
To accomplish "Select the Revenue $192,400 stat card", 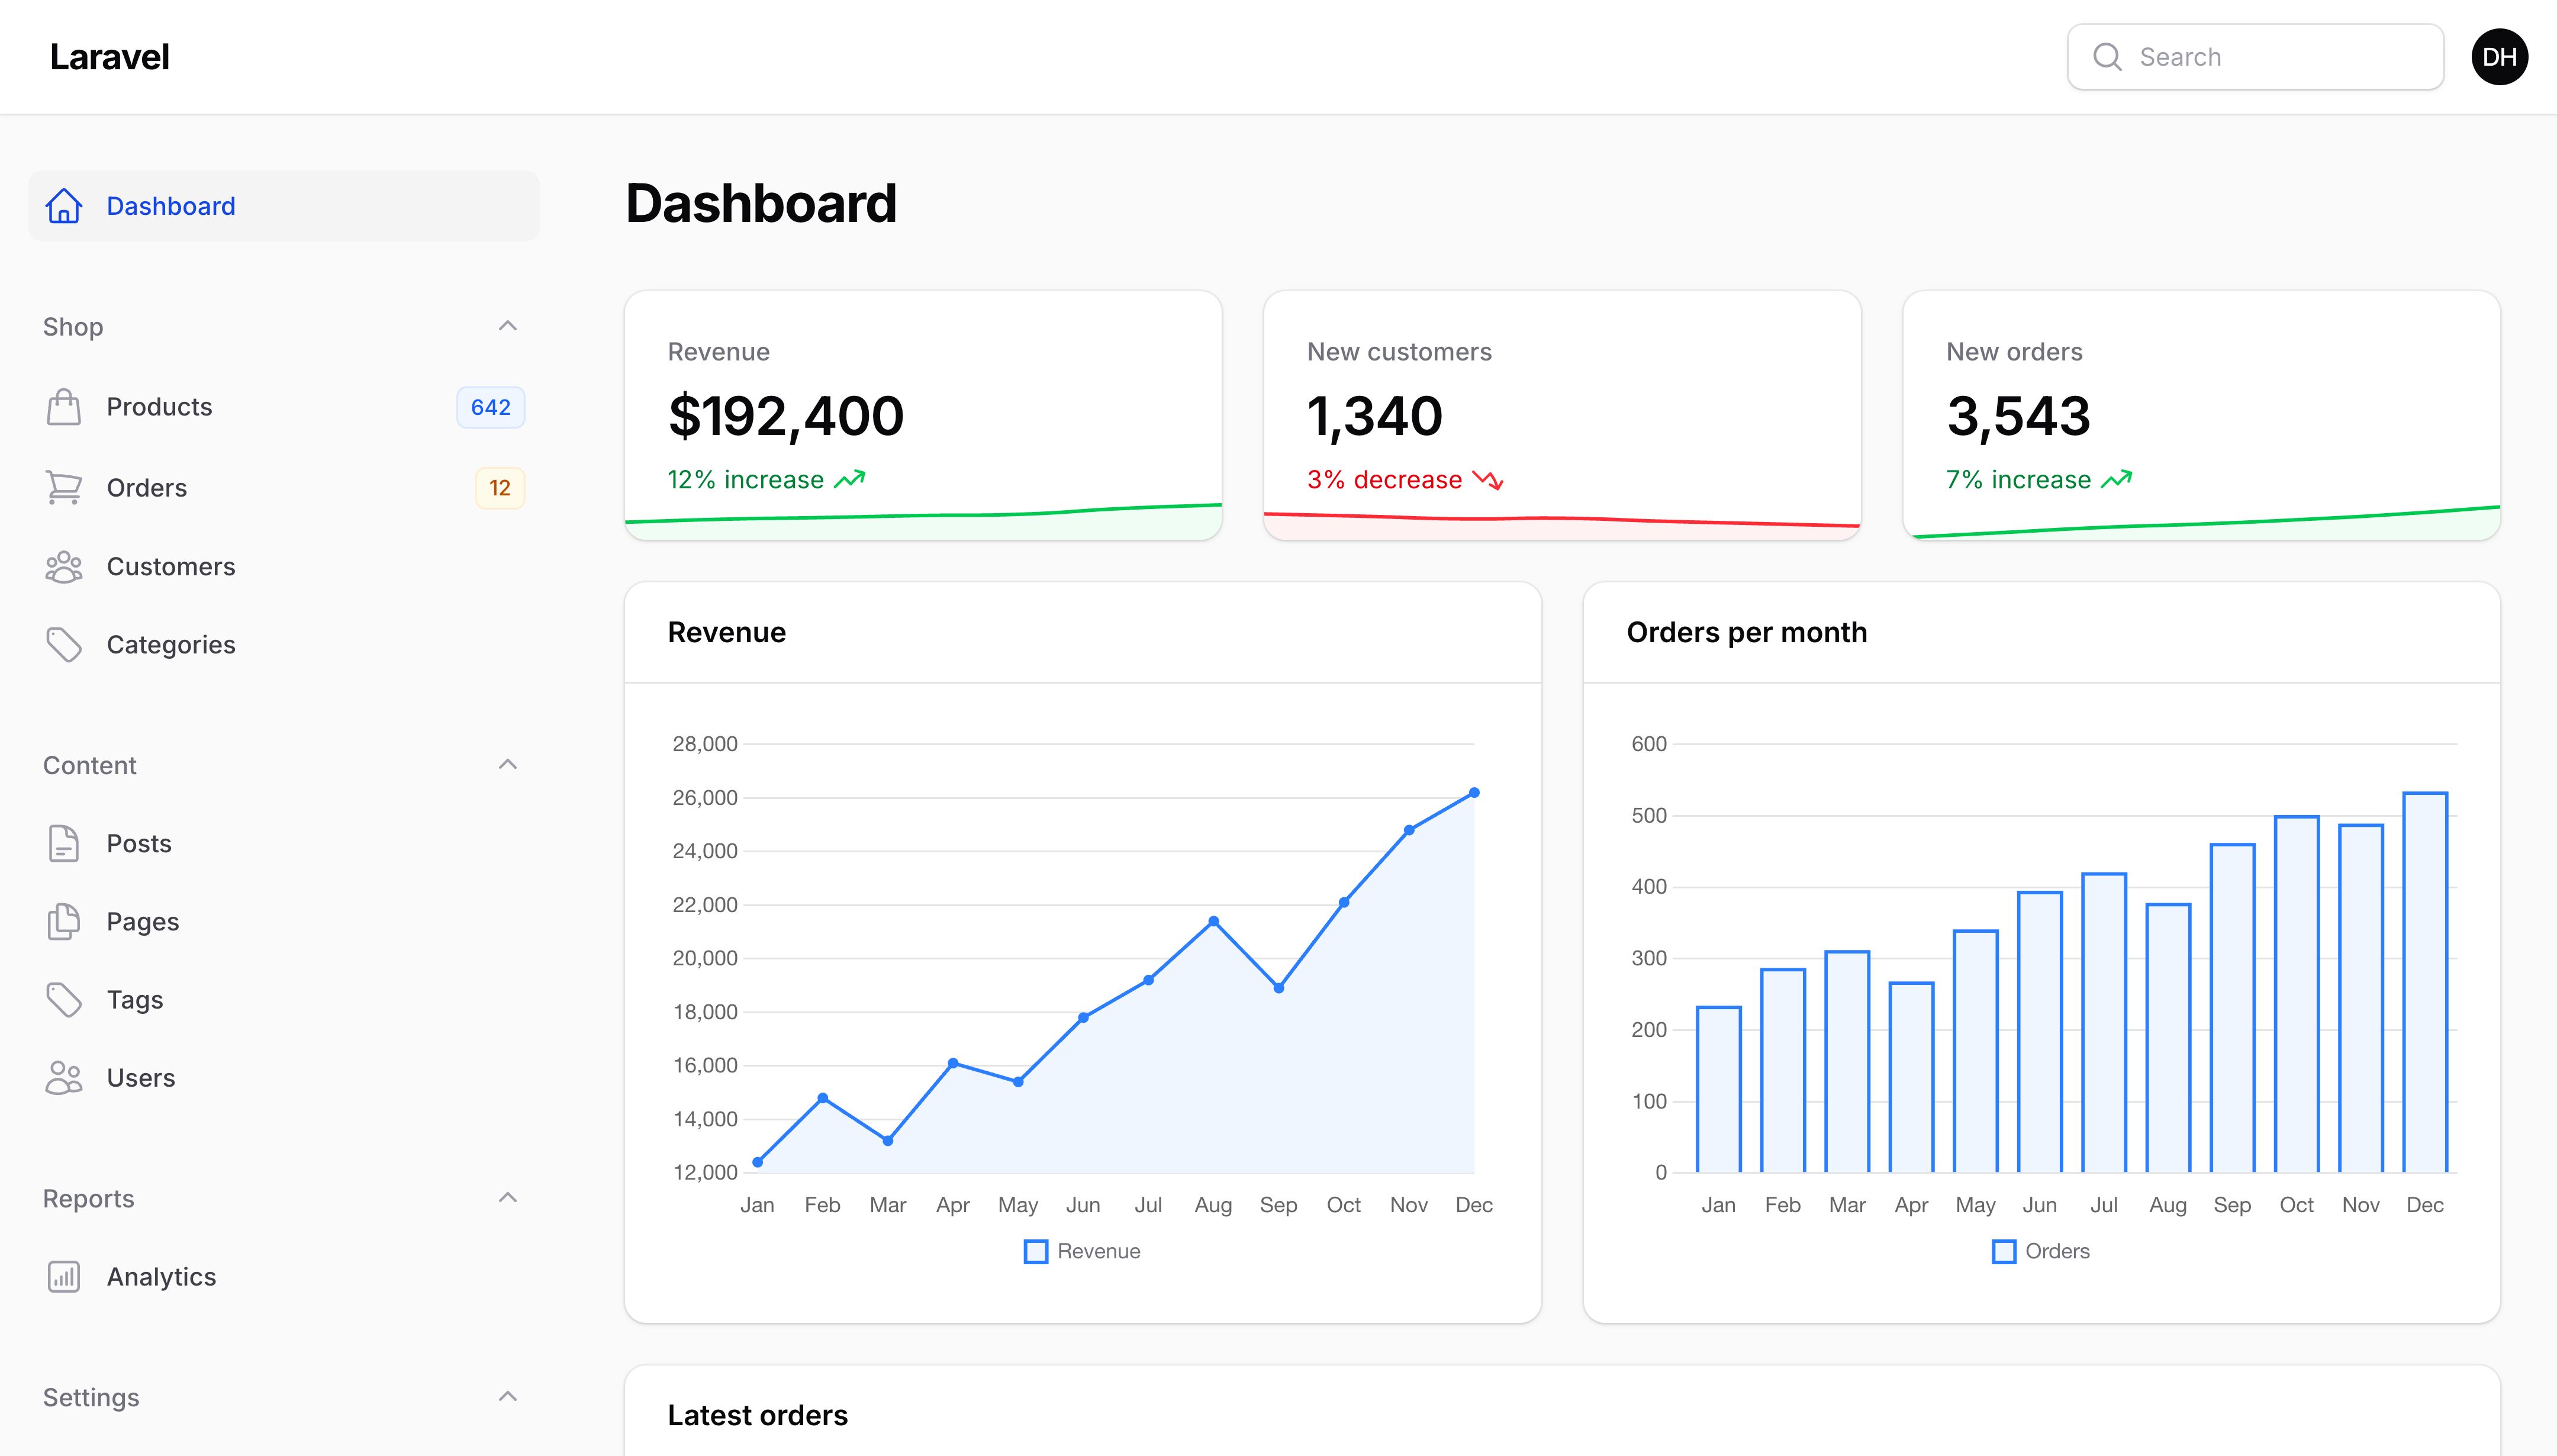I will (x=923, y=416).
